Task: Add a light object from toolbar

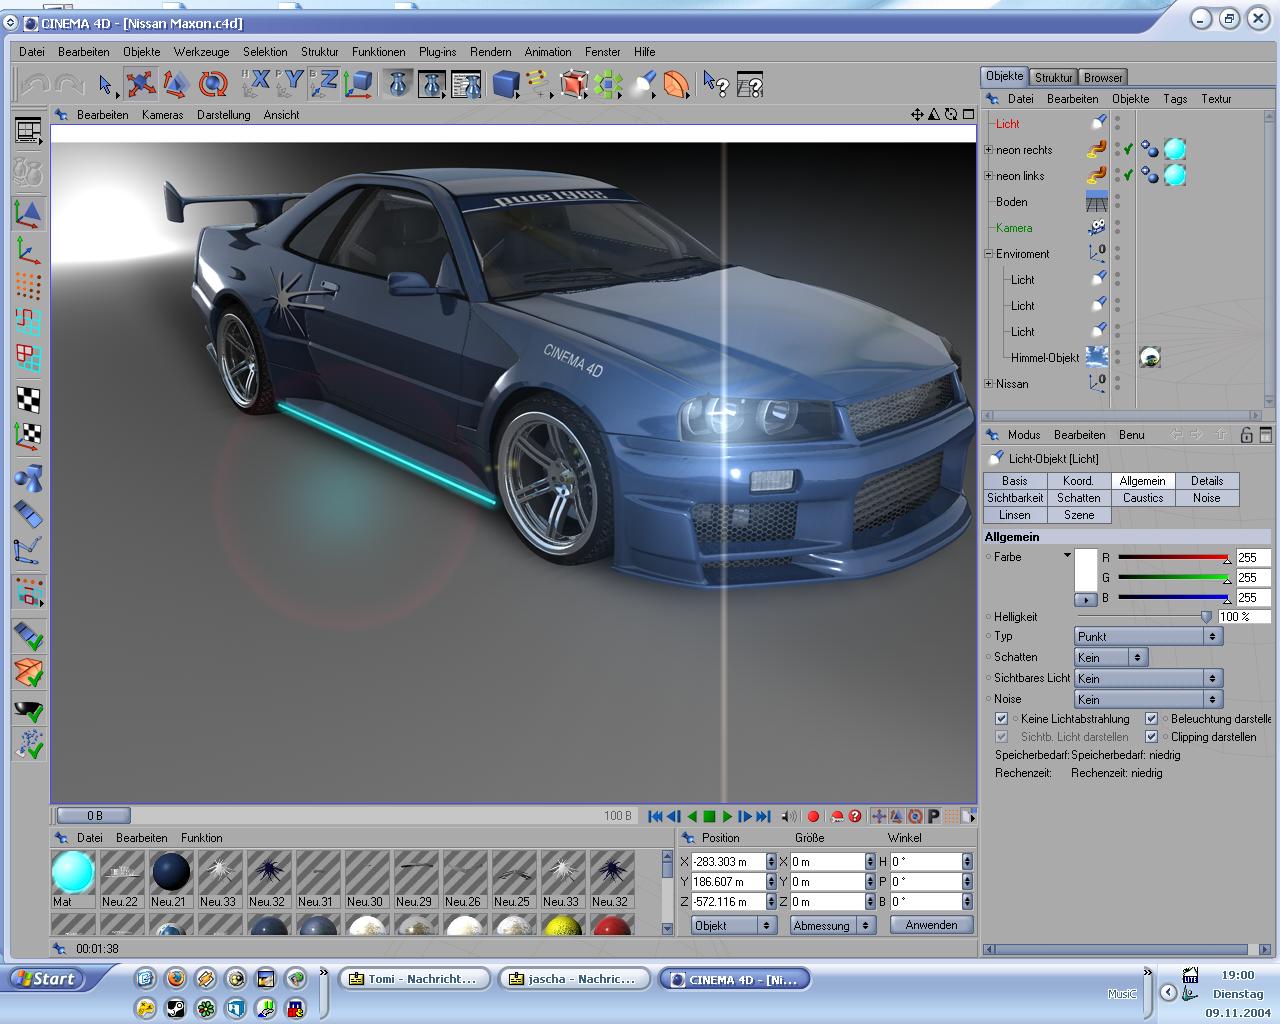Action: pos(643,84)
